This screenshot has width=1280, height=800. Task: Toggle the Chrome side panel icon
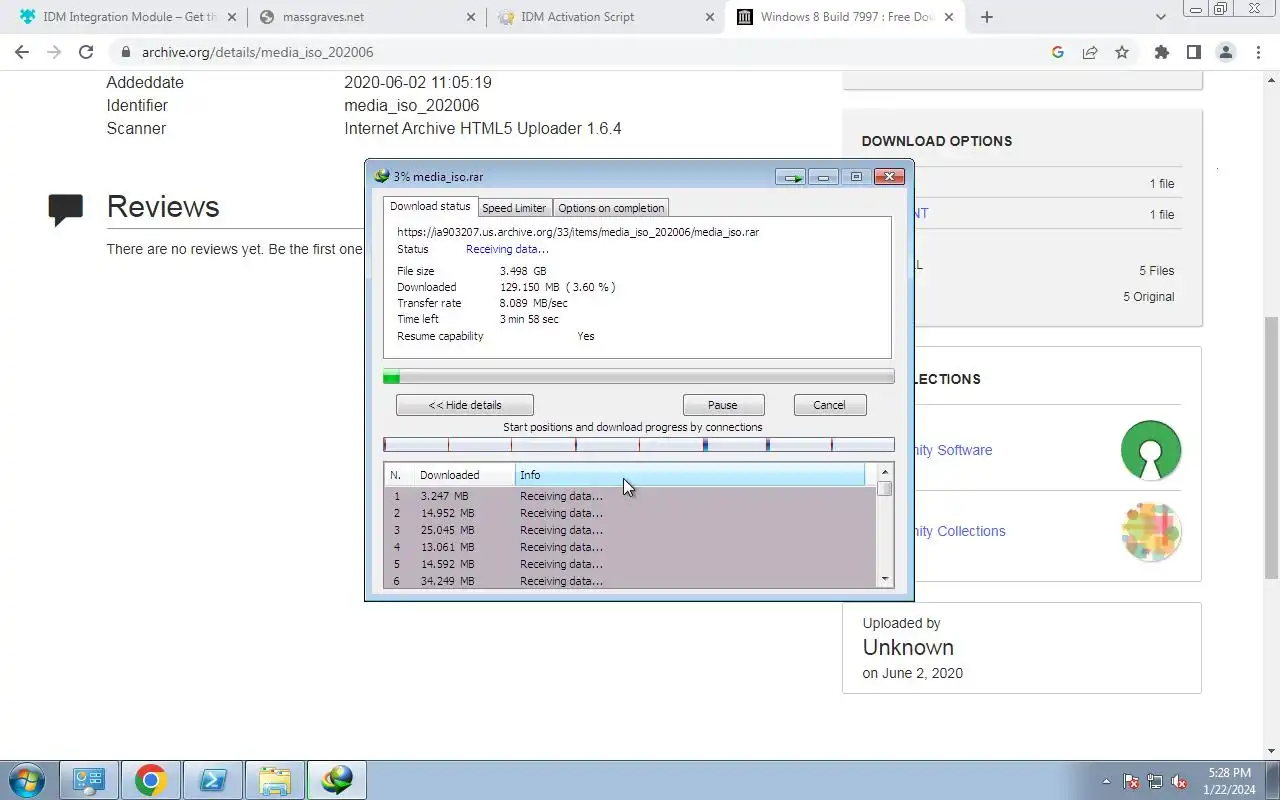coord(1193,52)
